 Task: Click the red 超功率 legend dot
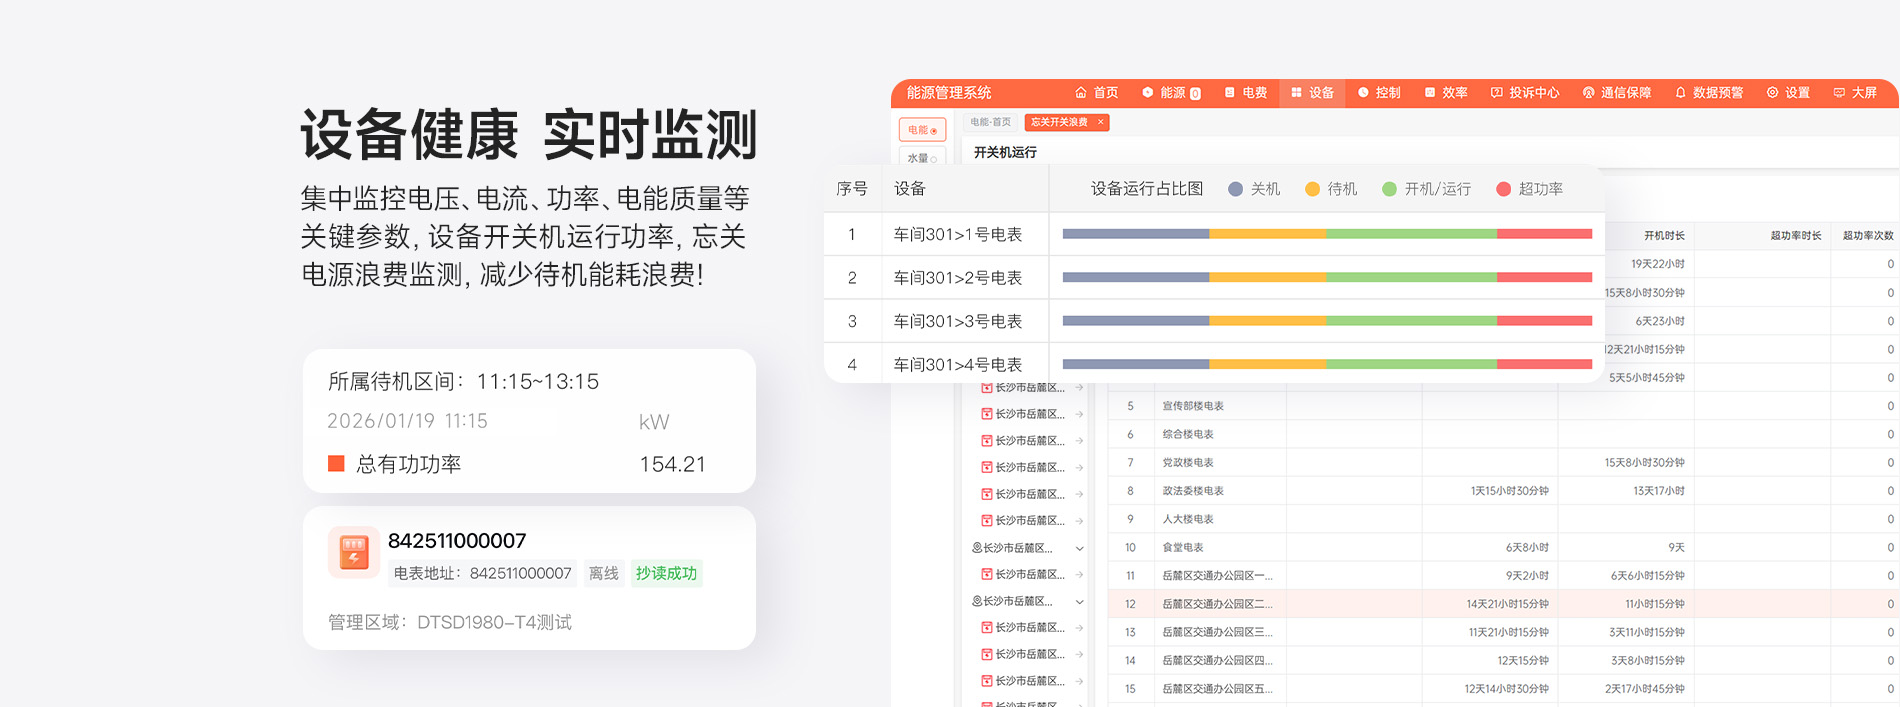(x=1503, y=189)
